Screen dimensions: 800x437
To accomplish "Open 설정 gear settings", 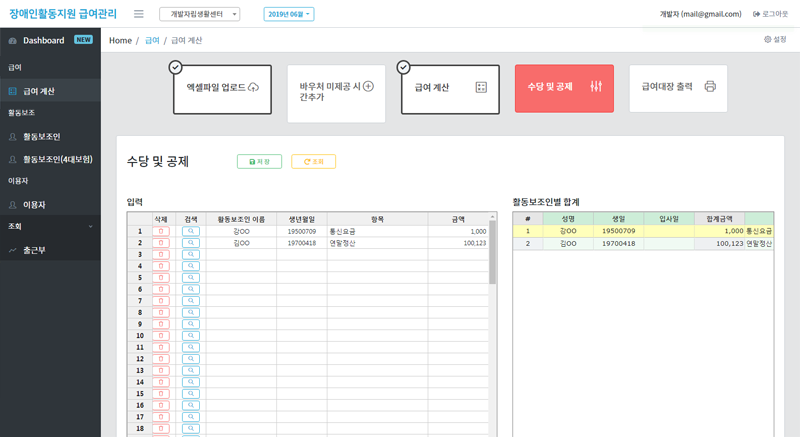I will 775,40.
